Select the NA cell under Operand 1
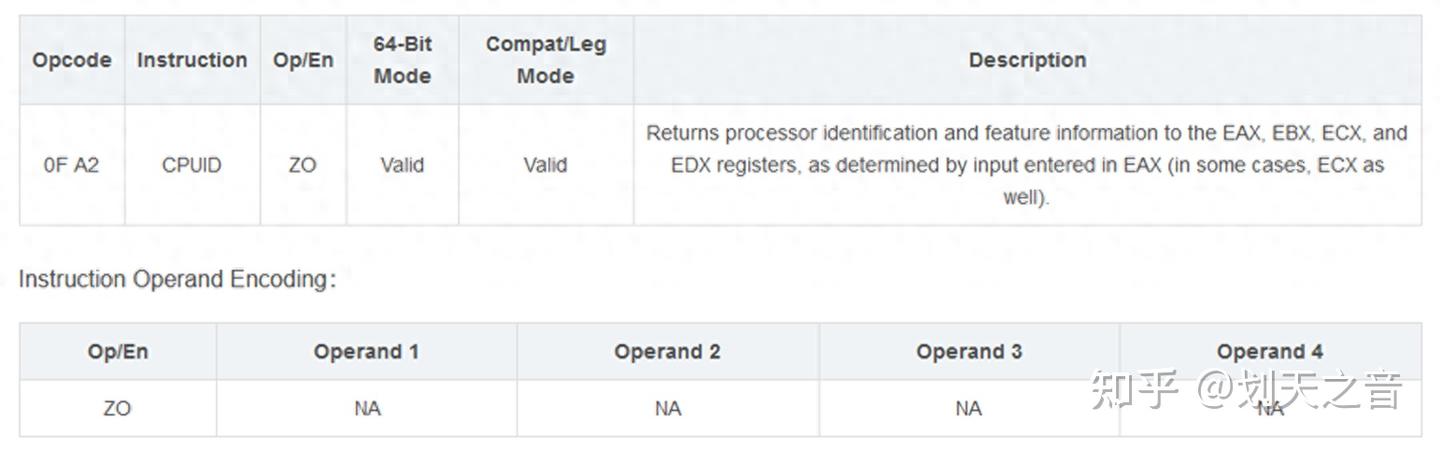1440x449 pixels. (x=366, y=408)
